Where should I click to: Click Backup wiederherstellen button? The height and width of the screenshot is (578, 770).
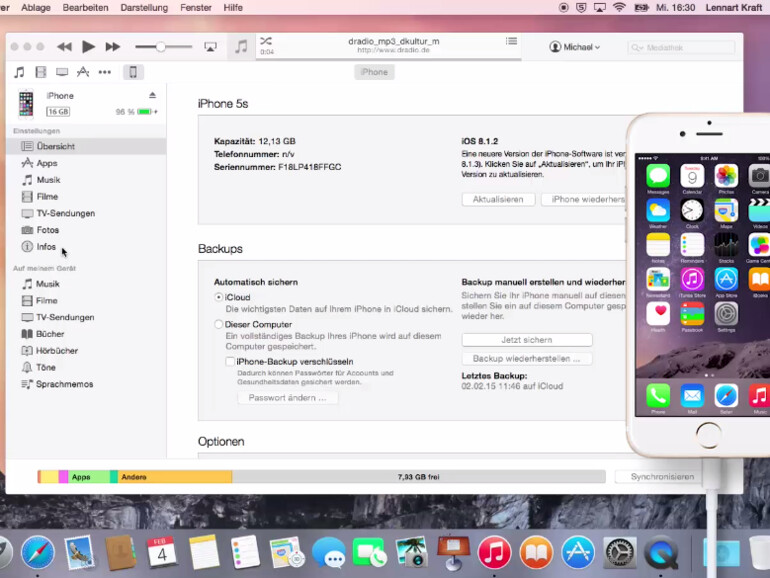pyautogui.click(x=527, y=358)
